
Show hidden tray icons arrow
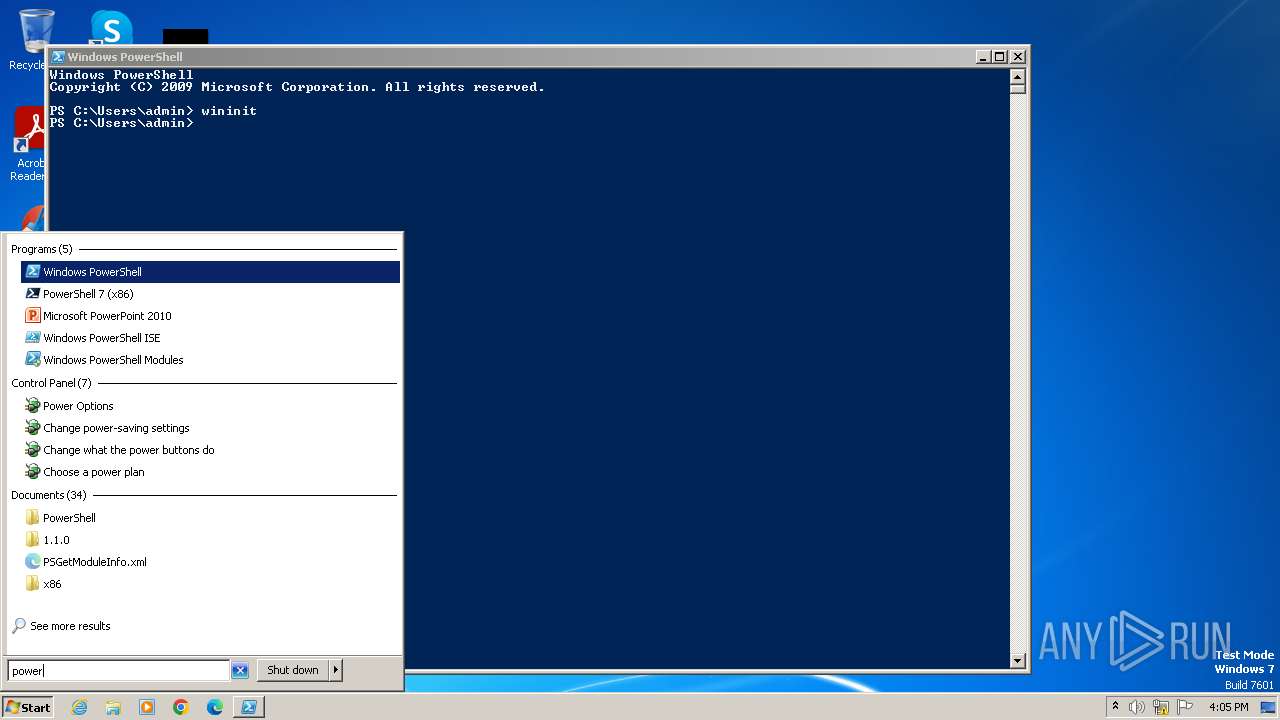(1115, 707)
